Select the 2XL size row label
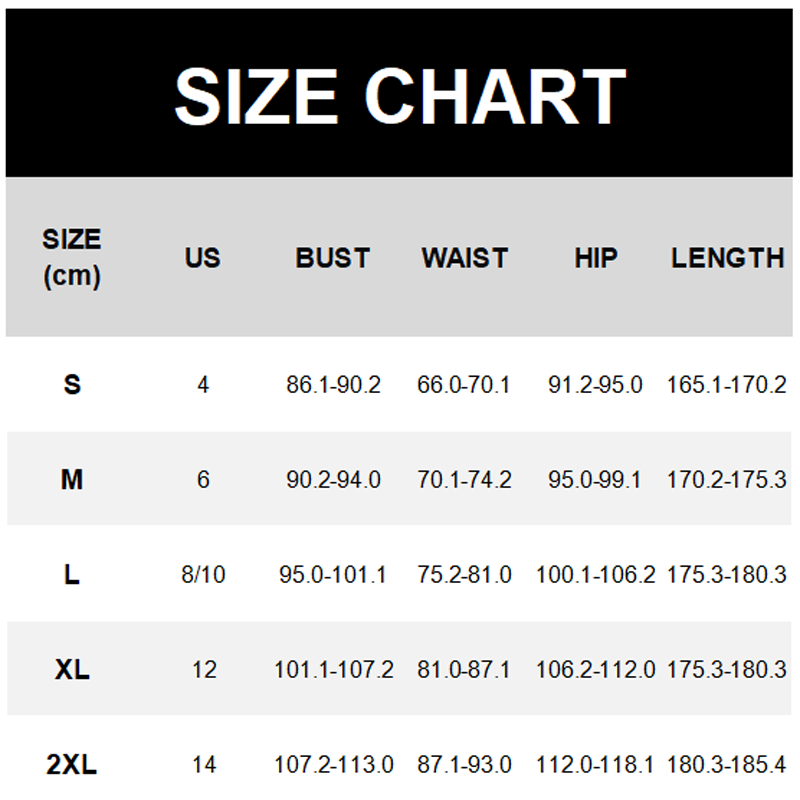This screenshot has width=800, height=800. point(72,766)
